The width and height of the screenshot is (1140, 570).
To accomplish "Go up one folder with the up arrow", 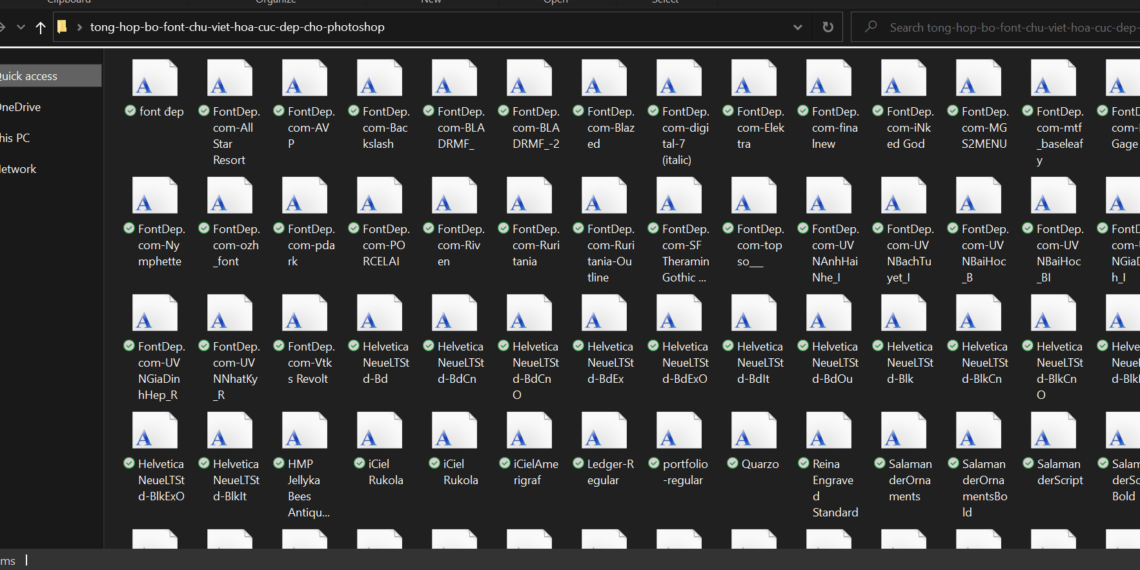I will pos(40,28).
